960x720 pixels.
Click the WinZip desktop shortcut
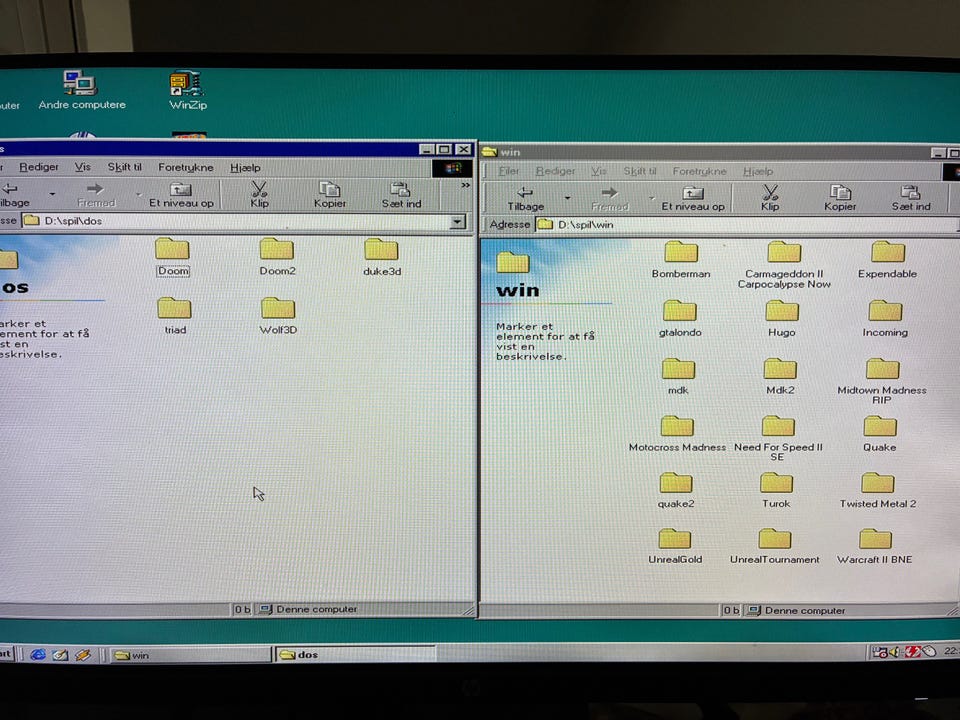coord(187,90)
